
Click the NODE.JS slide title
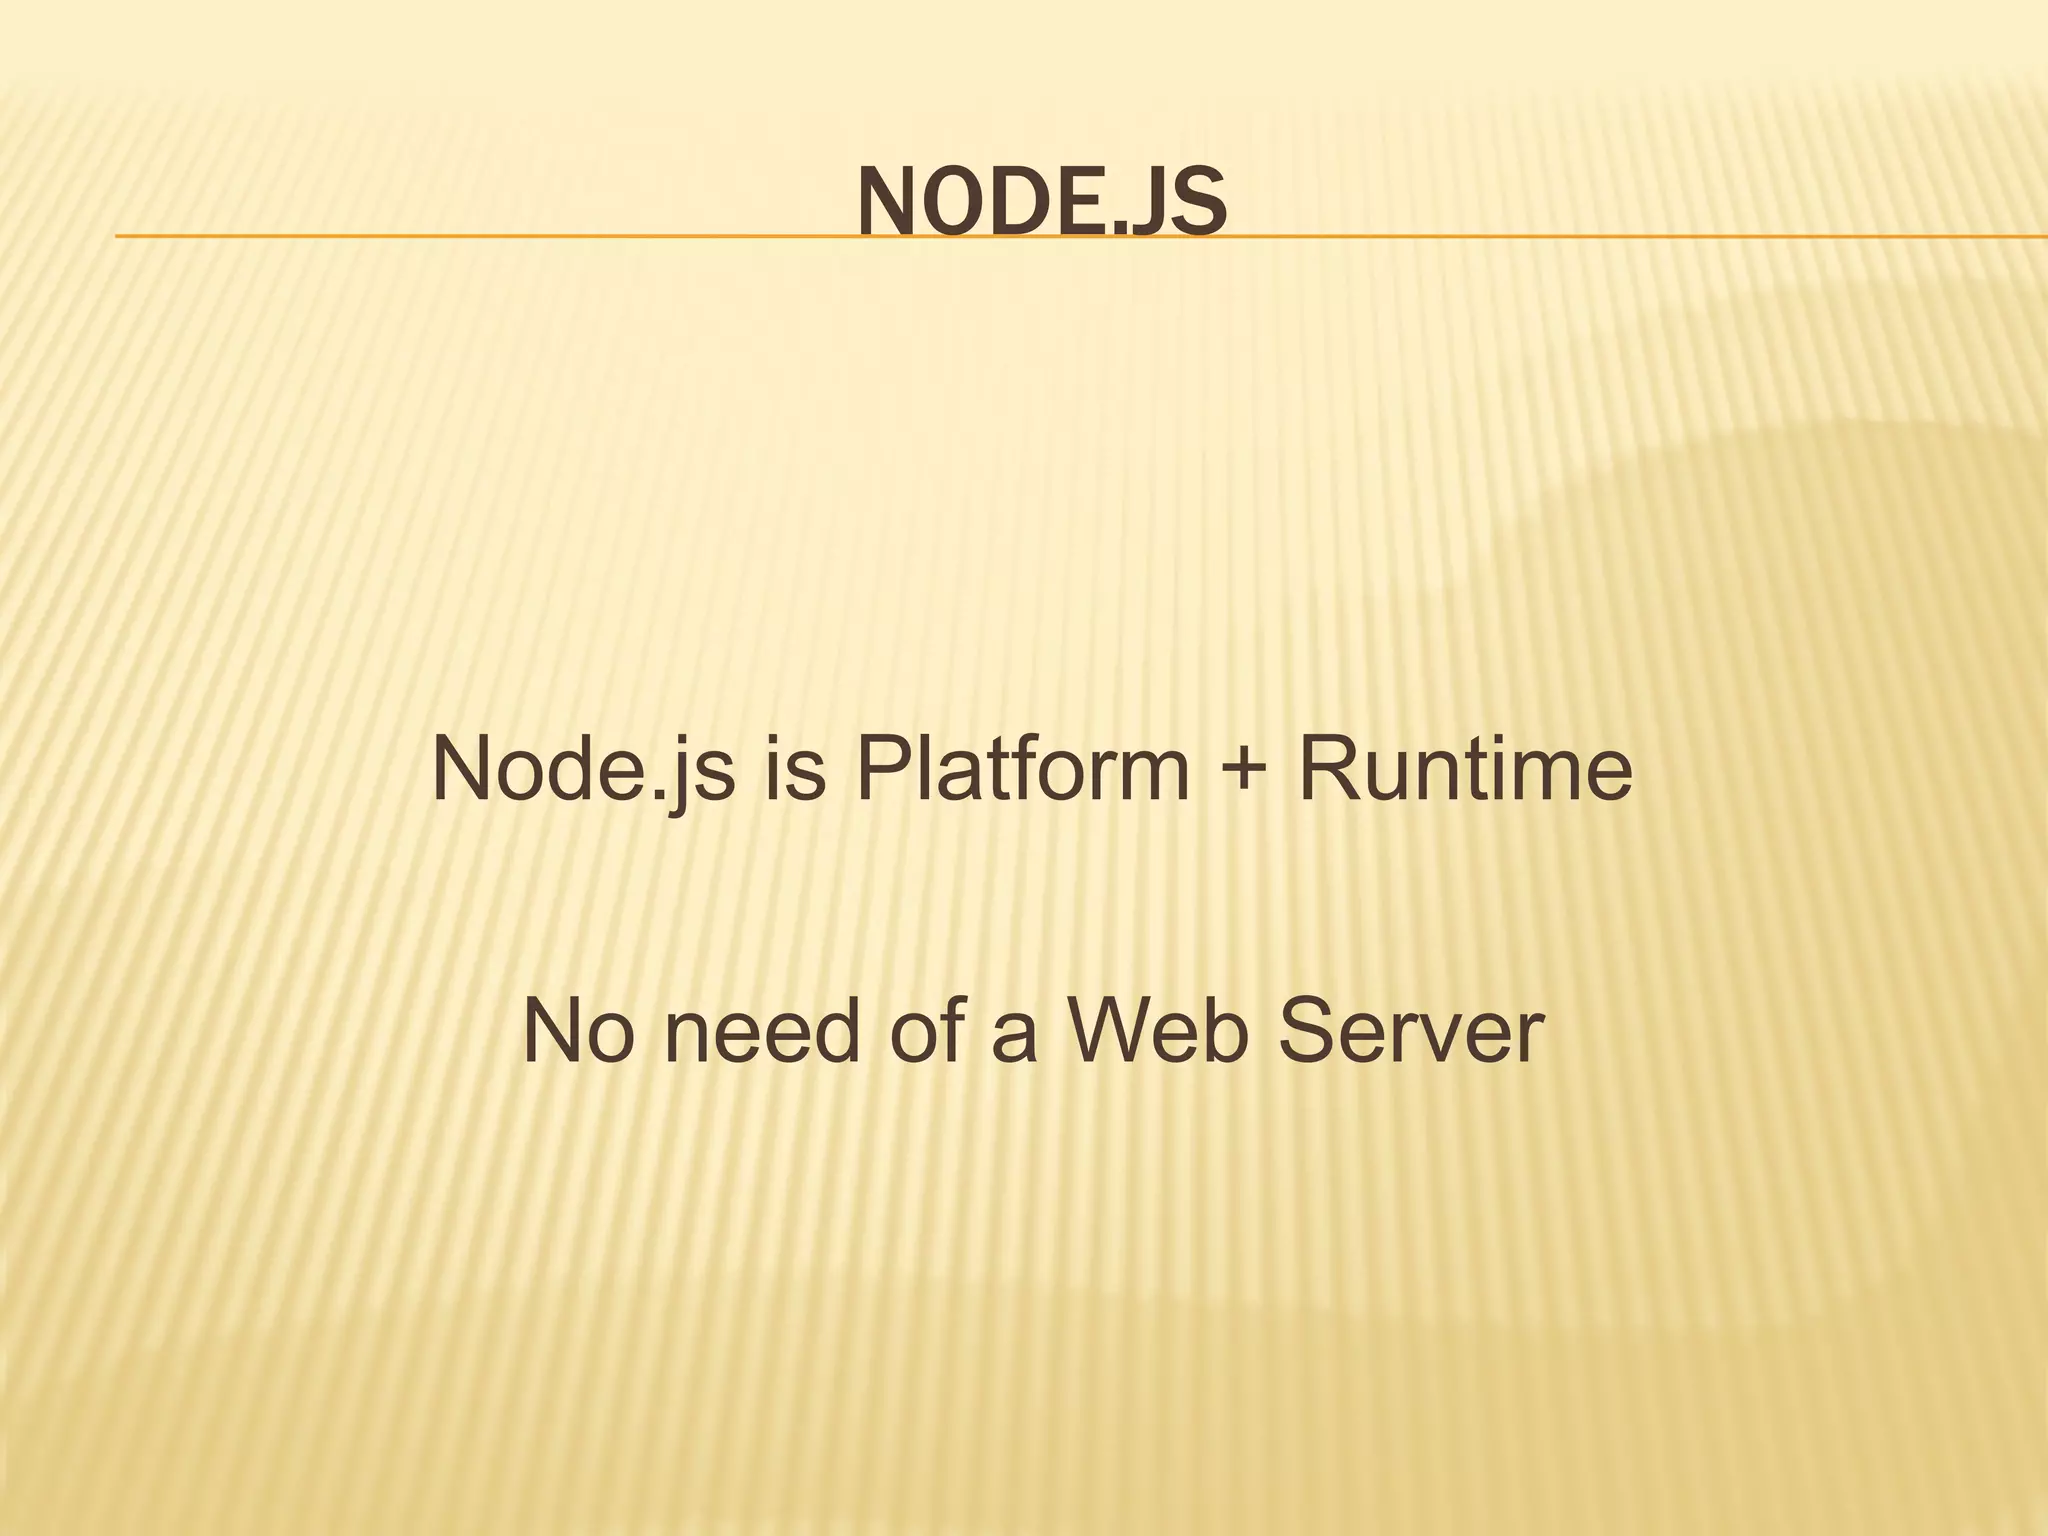tap(1041, 203)
